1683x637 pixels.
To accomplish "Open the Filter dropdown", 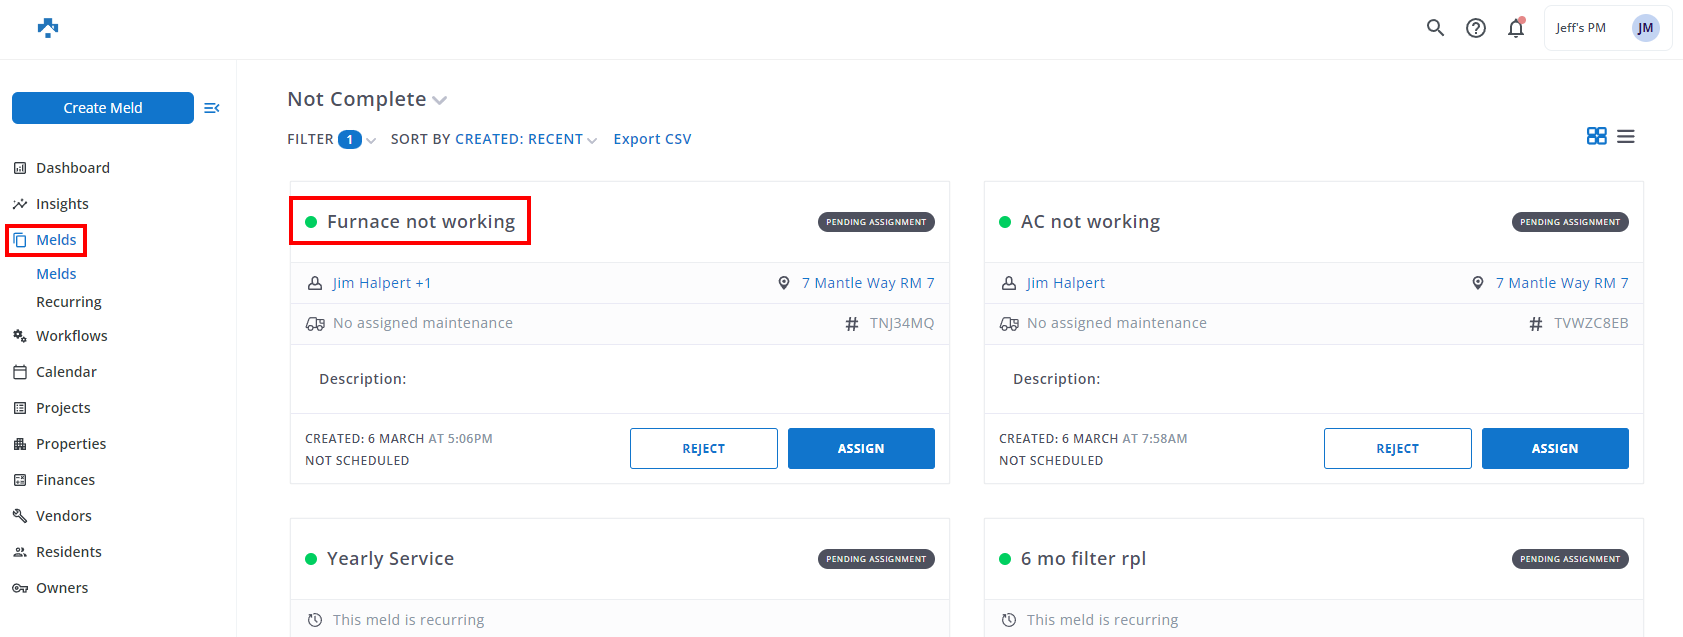I will point(331,139).
